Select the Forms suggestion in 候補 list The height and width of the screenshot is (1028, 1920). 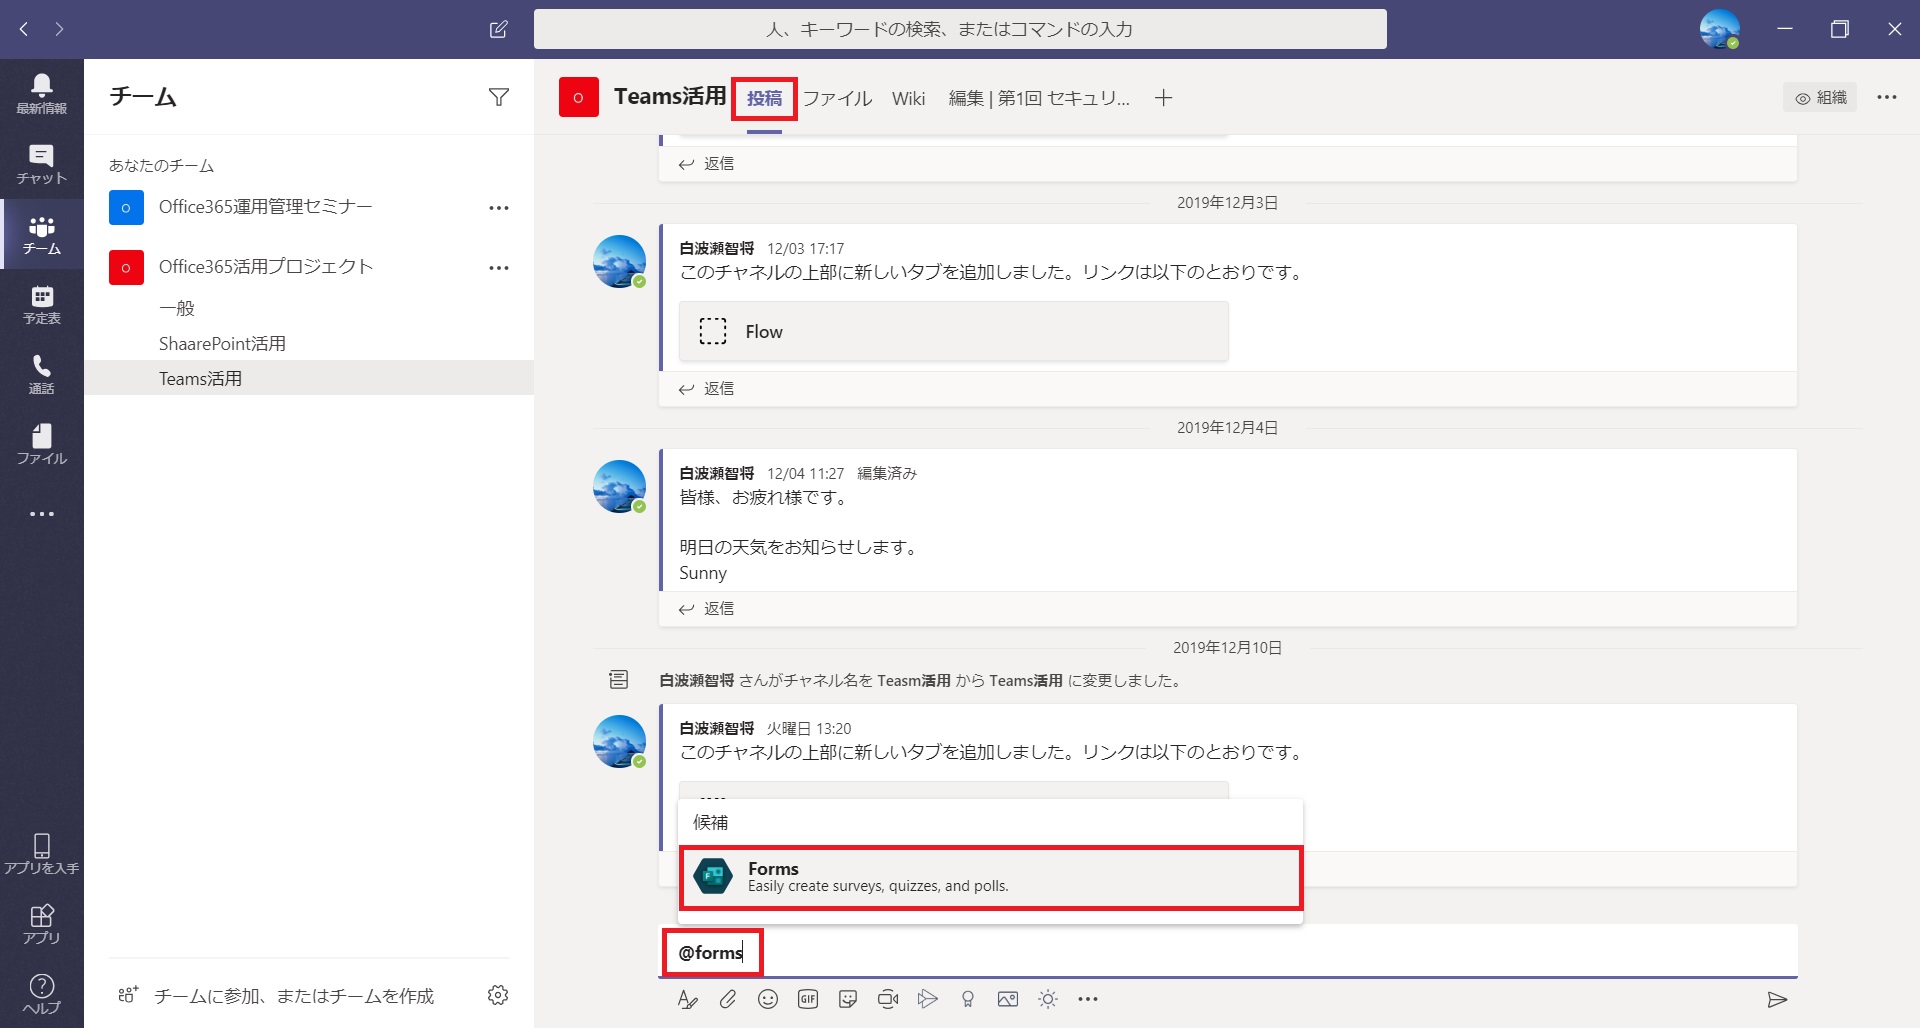click(x=991, y=878)
